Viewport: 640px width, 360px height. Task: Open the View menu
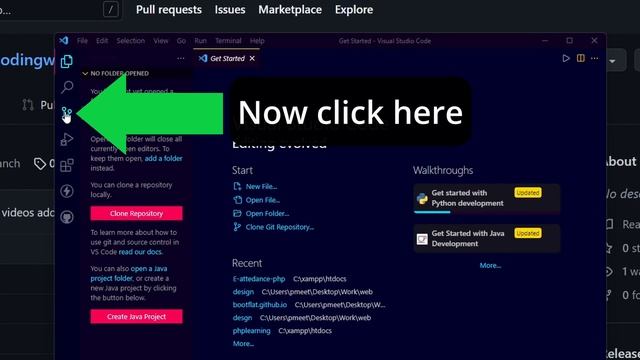(x=161, y=41)
